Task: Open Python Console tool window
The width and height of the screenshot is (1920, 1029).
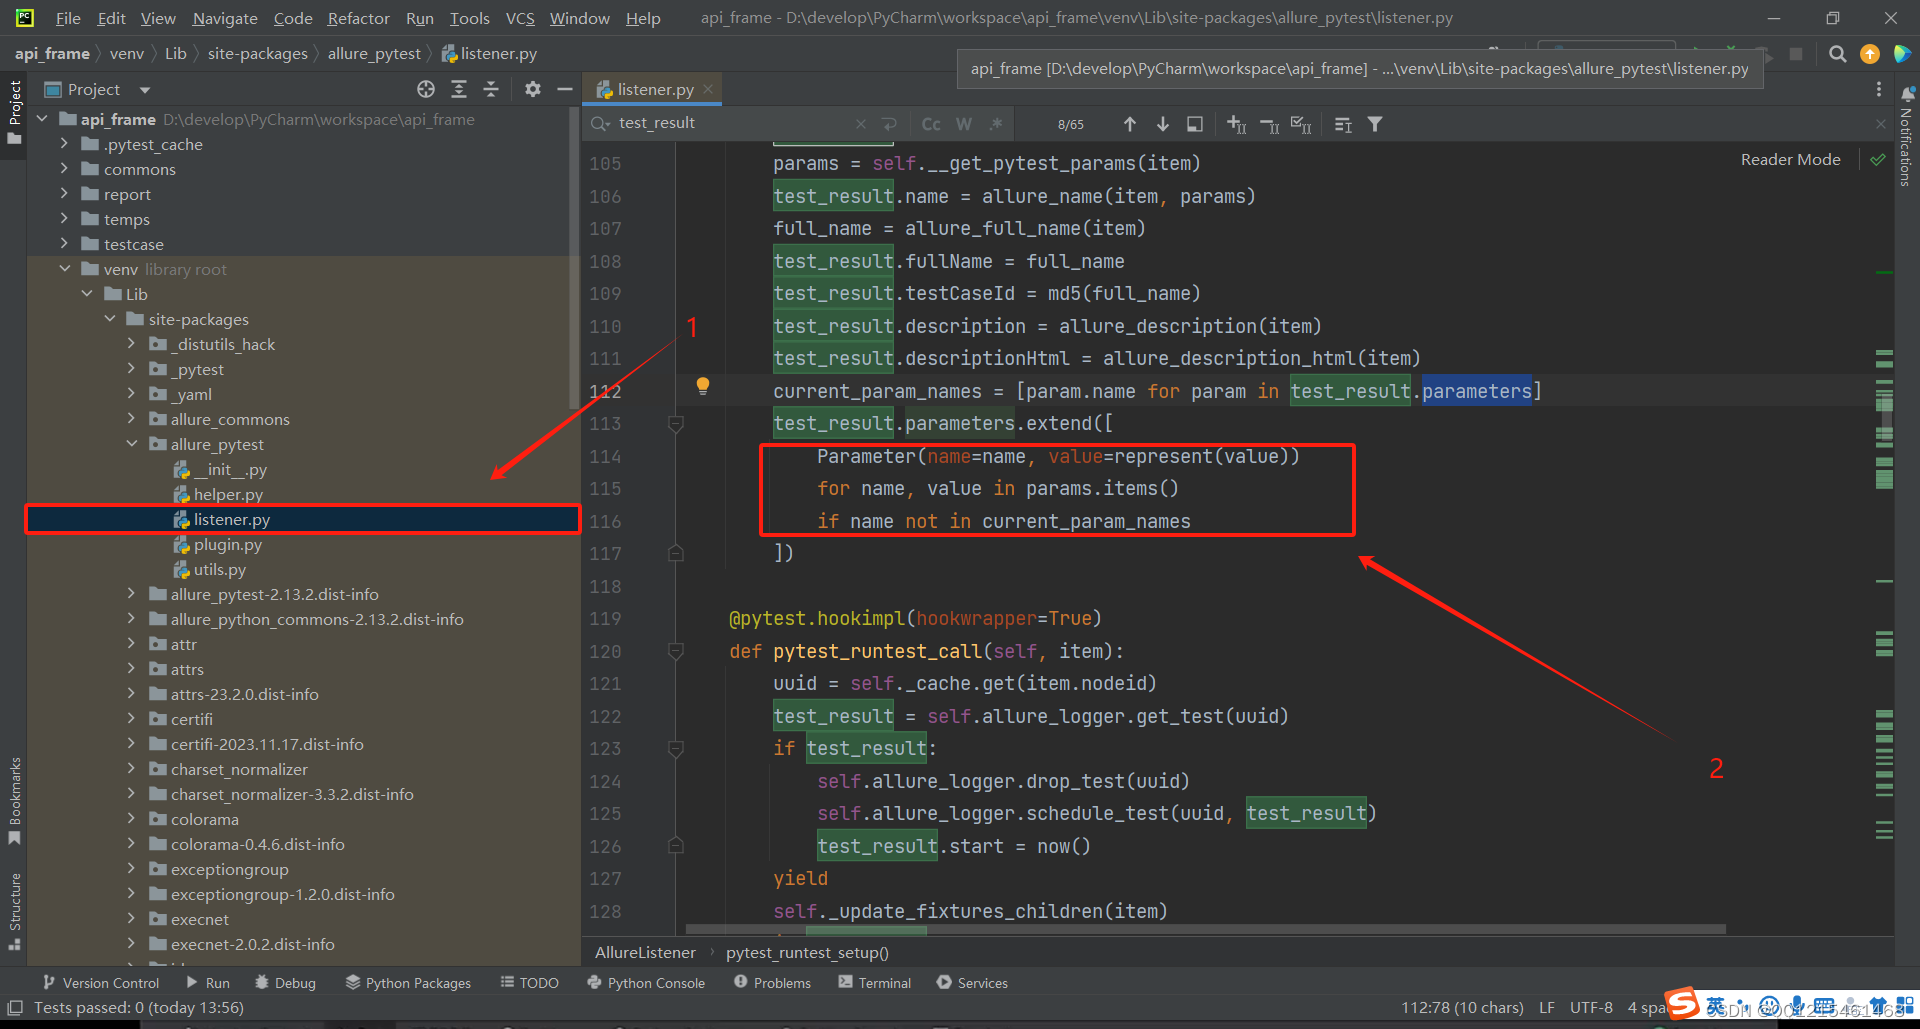Action: pos(646,983)
